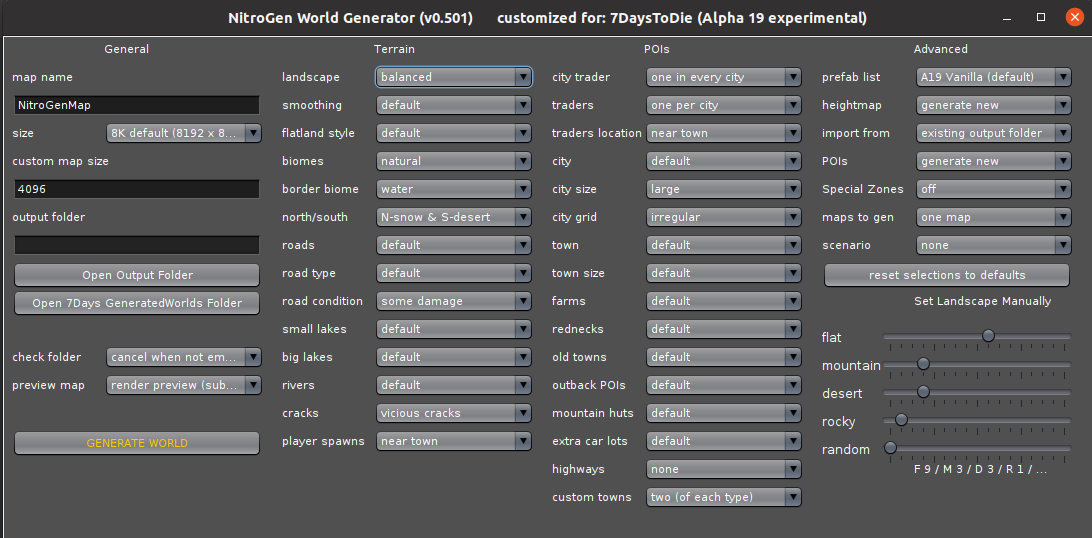
Task: Click Open Output Folder button
Action: [137, 275]
